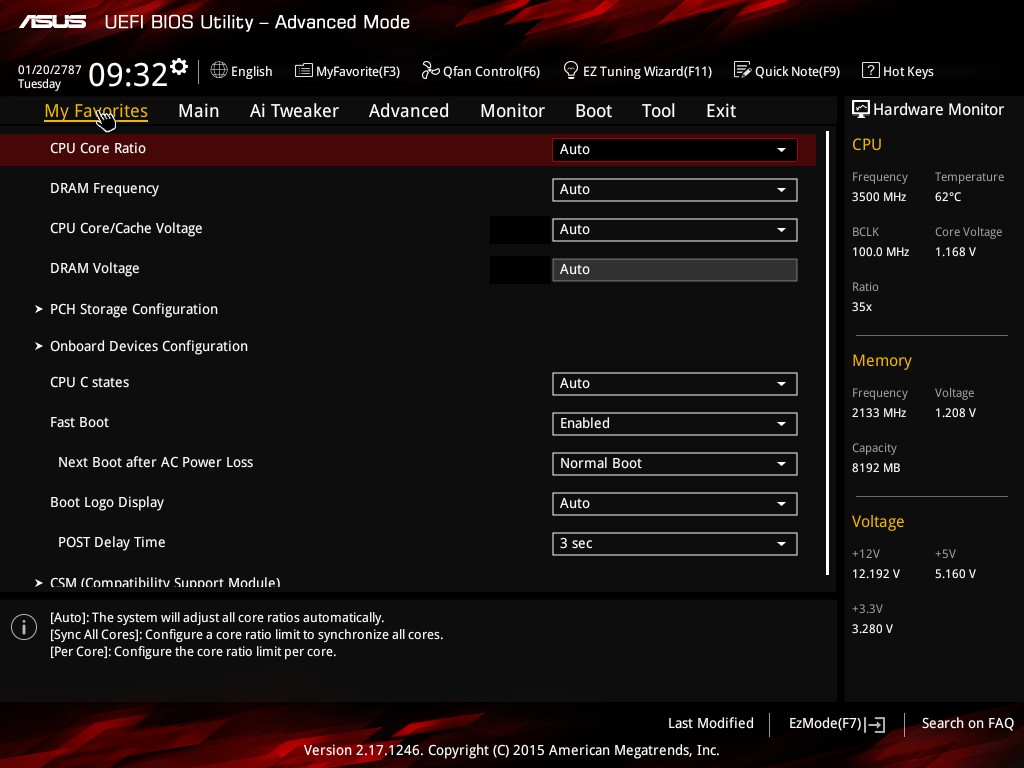1024x768 pixels.
Task: Click the Core Voltage value 1.168 V
Action: (955, 251)
